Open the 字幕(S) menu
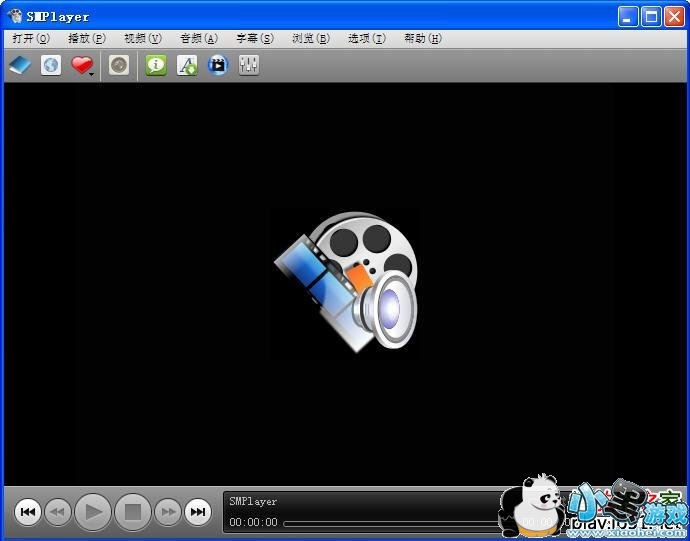 (x=255, y=39)
